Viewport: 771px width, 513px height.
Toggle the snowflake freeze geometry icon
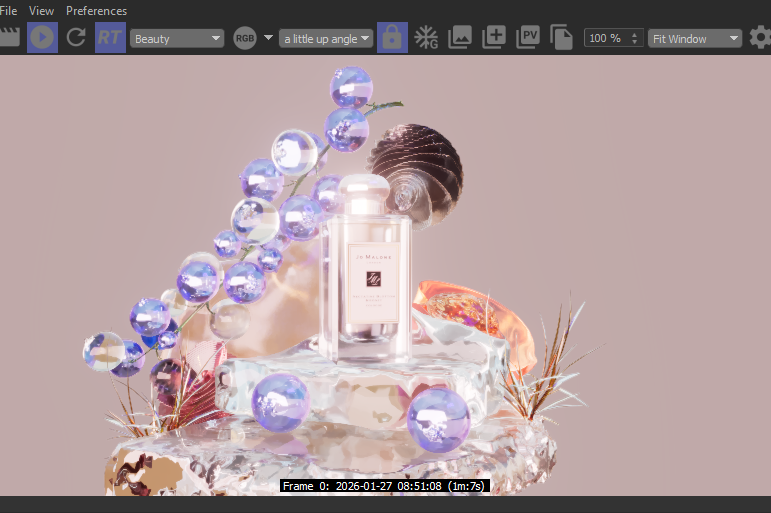point(427,38)
